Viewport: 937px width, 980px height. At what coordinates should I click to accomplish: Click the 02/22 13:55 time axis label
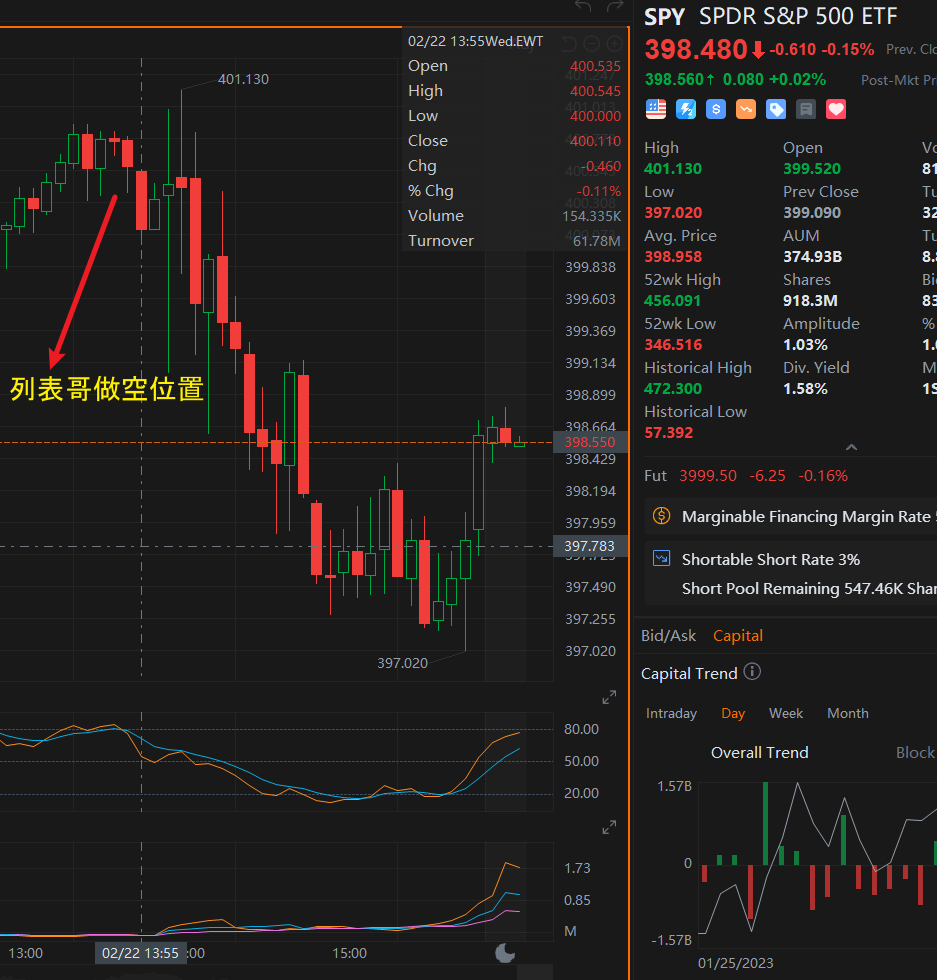point(141,953)
